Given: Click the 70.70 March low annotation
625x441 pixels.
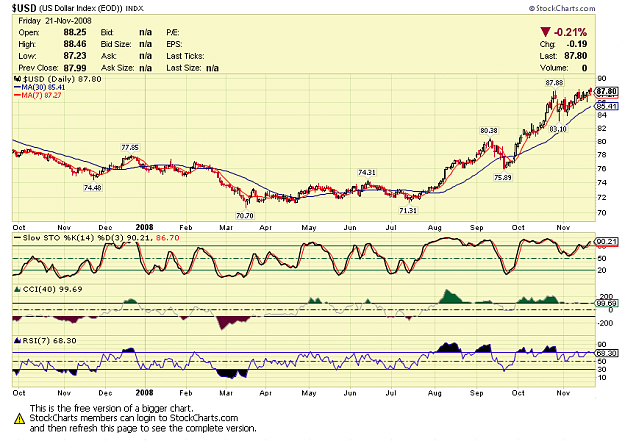Looking at the screenshot, I should click(x=245, y=215).
